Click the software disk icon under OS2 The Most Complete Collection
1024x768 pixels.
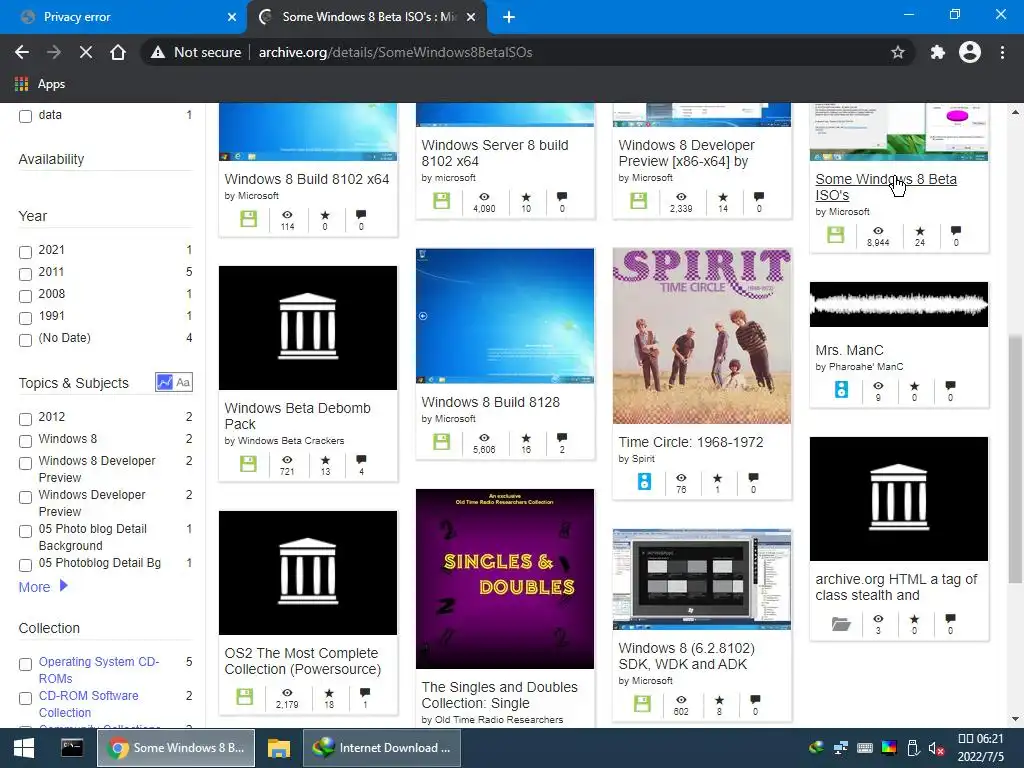tap(244, 696)
